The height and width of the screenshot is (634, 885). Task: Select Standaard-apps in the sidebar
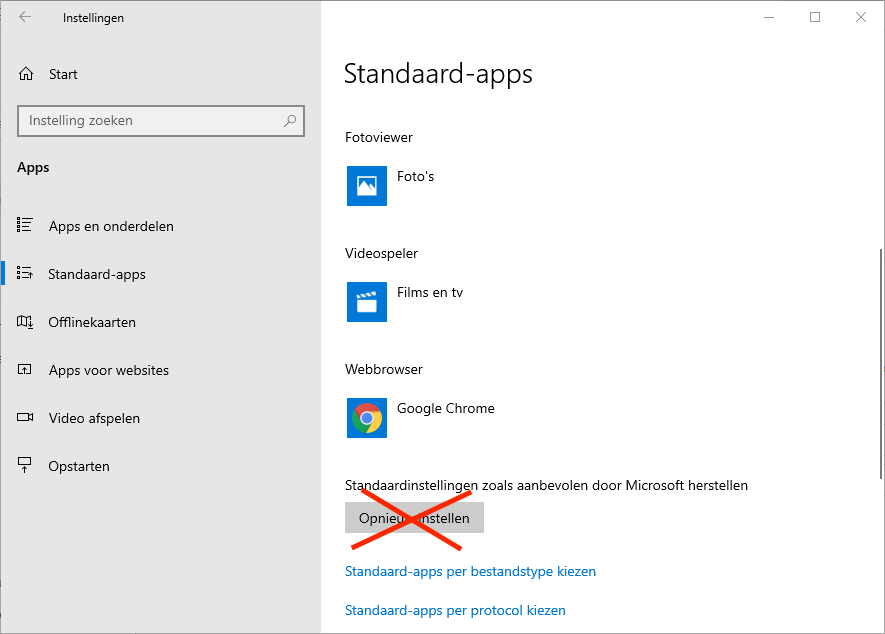point(97,274)
